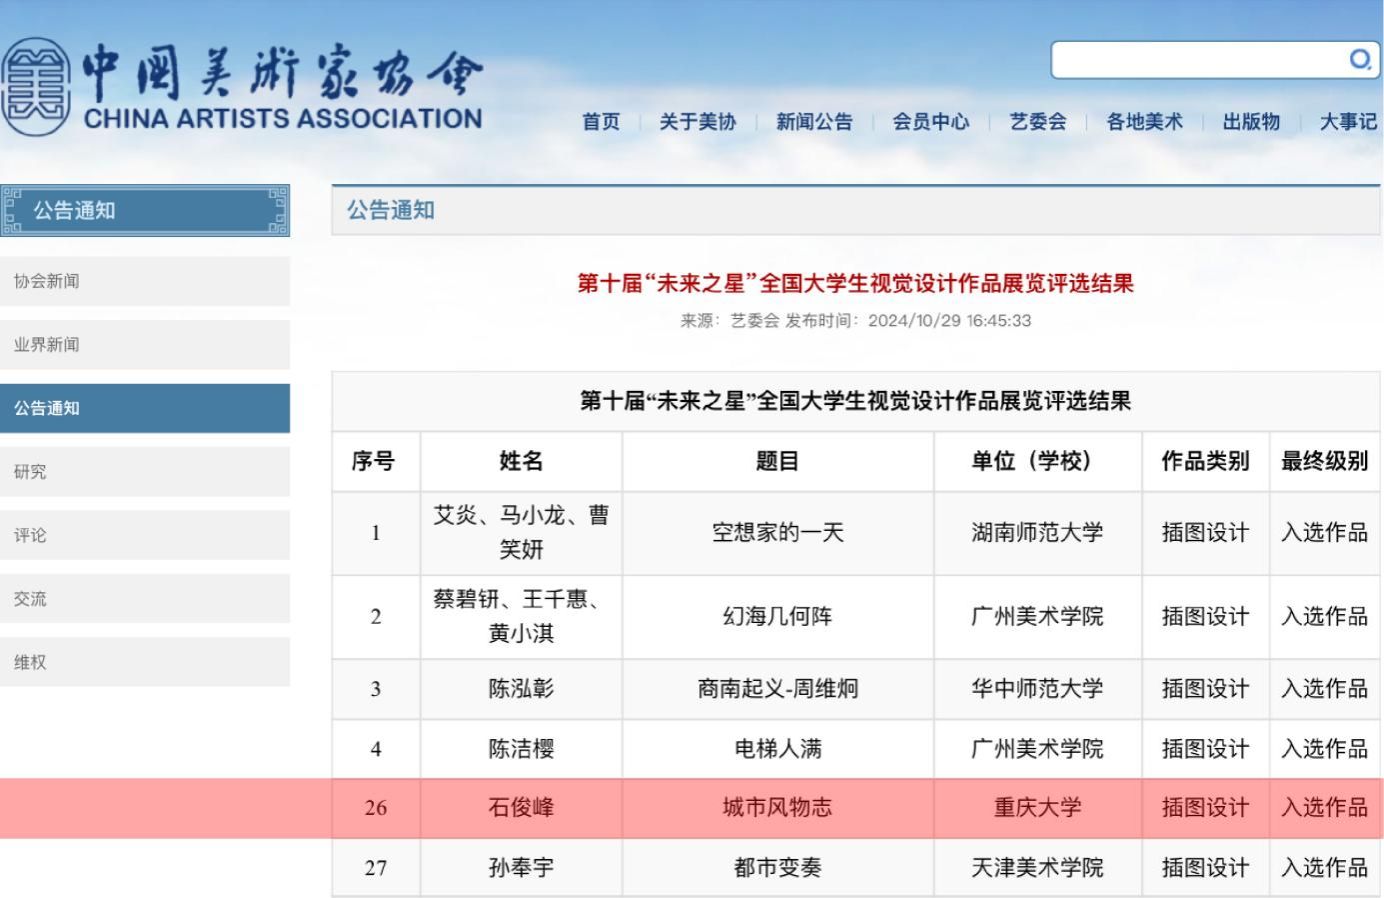Open the 关于美协 menu item
Viewport: 1384px width, 898px height.
point(697,122)
